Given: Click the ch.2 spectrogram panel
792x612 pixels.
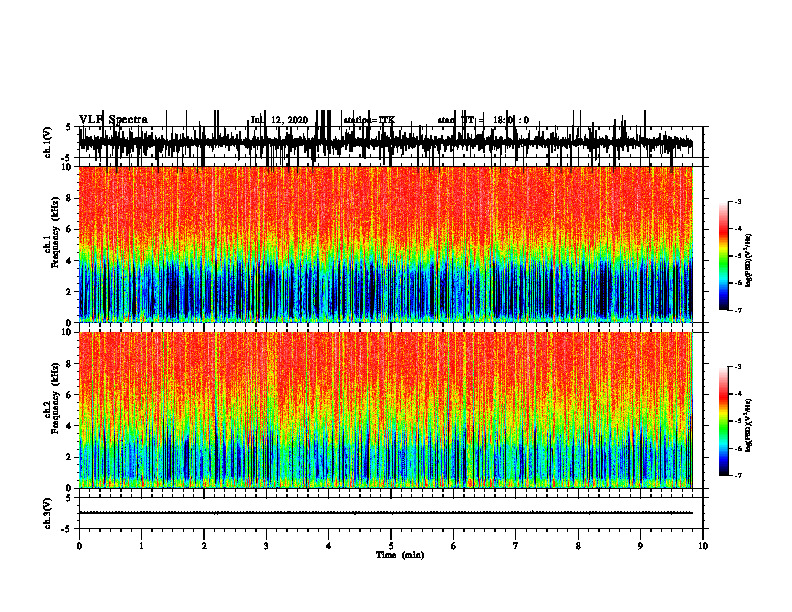Looking at the screenshot, I should (x=385, y=410).
